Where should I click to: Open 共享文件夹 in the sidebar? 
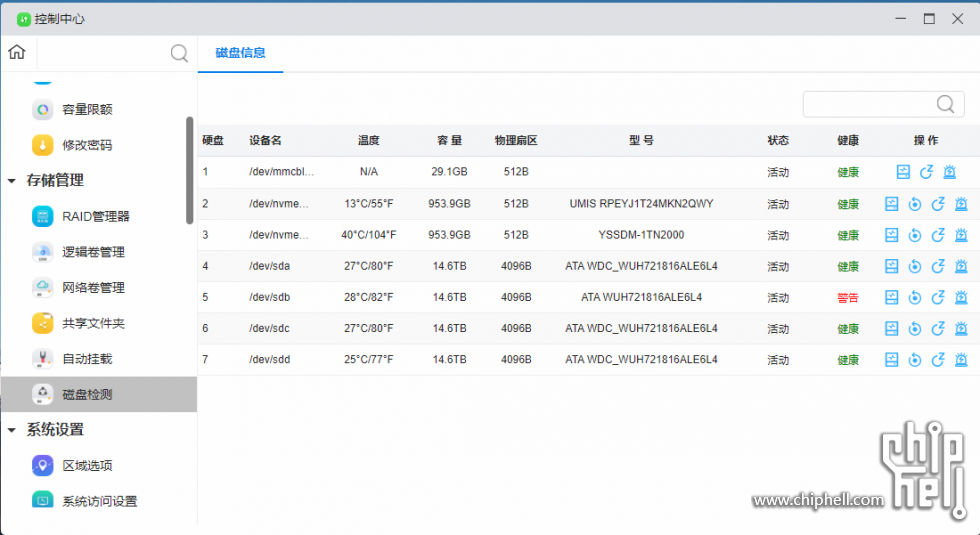93,323
